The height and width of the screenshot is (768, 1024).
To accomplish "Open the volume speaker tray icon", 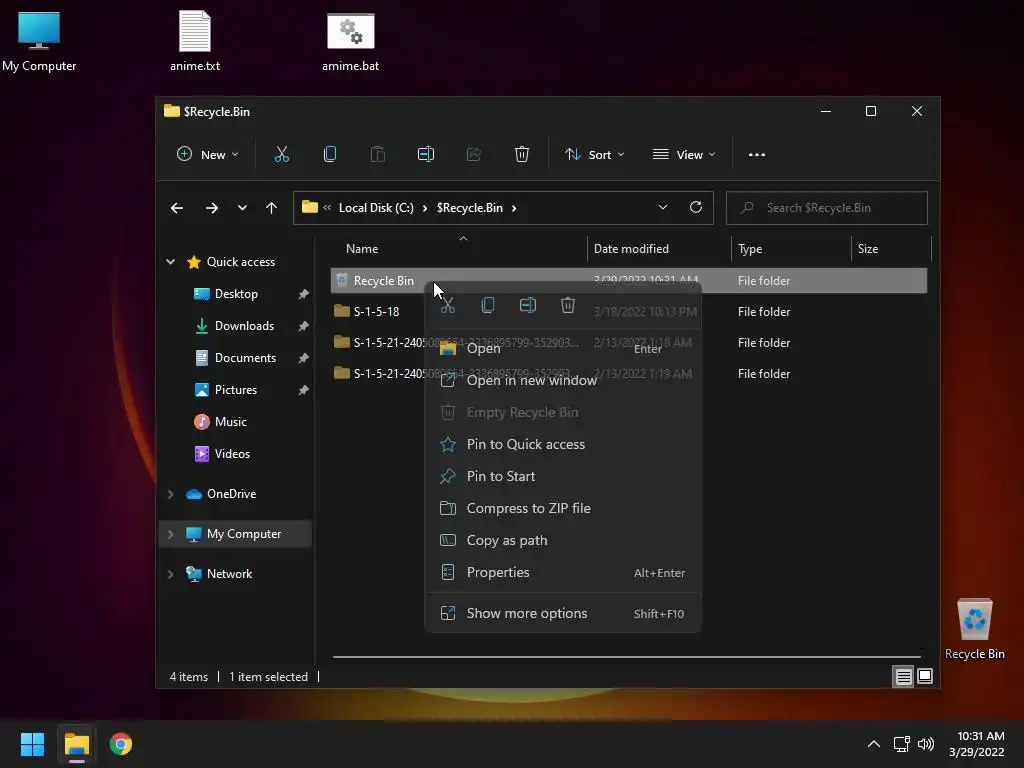I will click(925, 744).
